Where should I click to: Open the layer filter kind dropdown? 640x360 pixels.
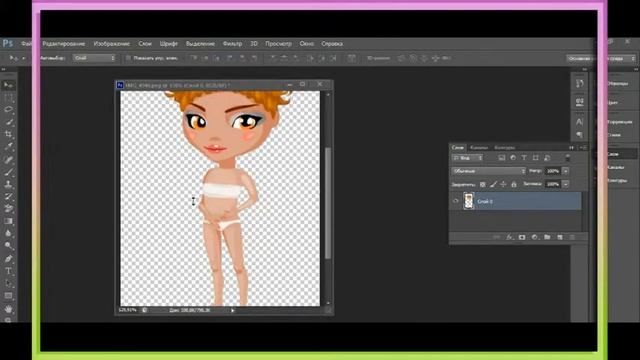(467, 158)
